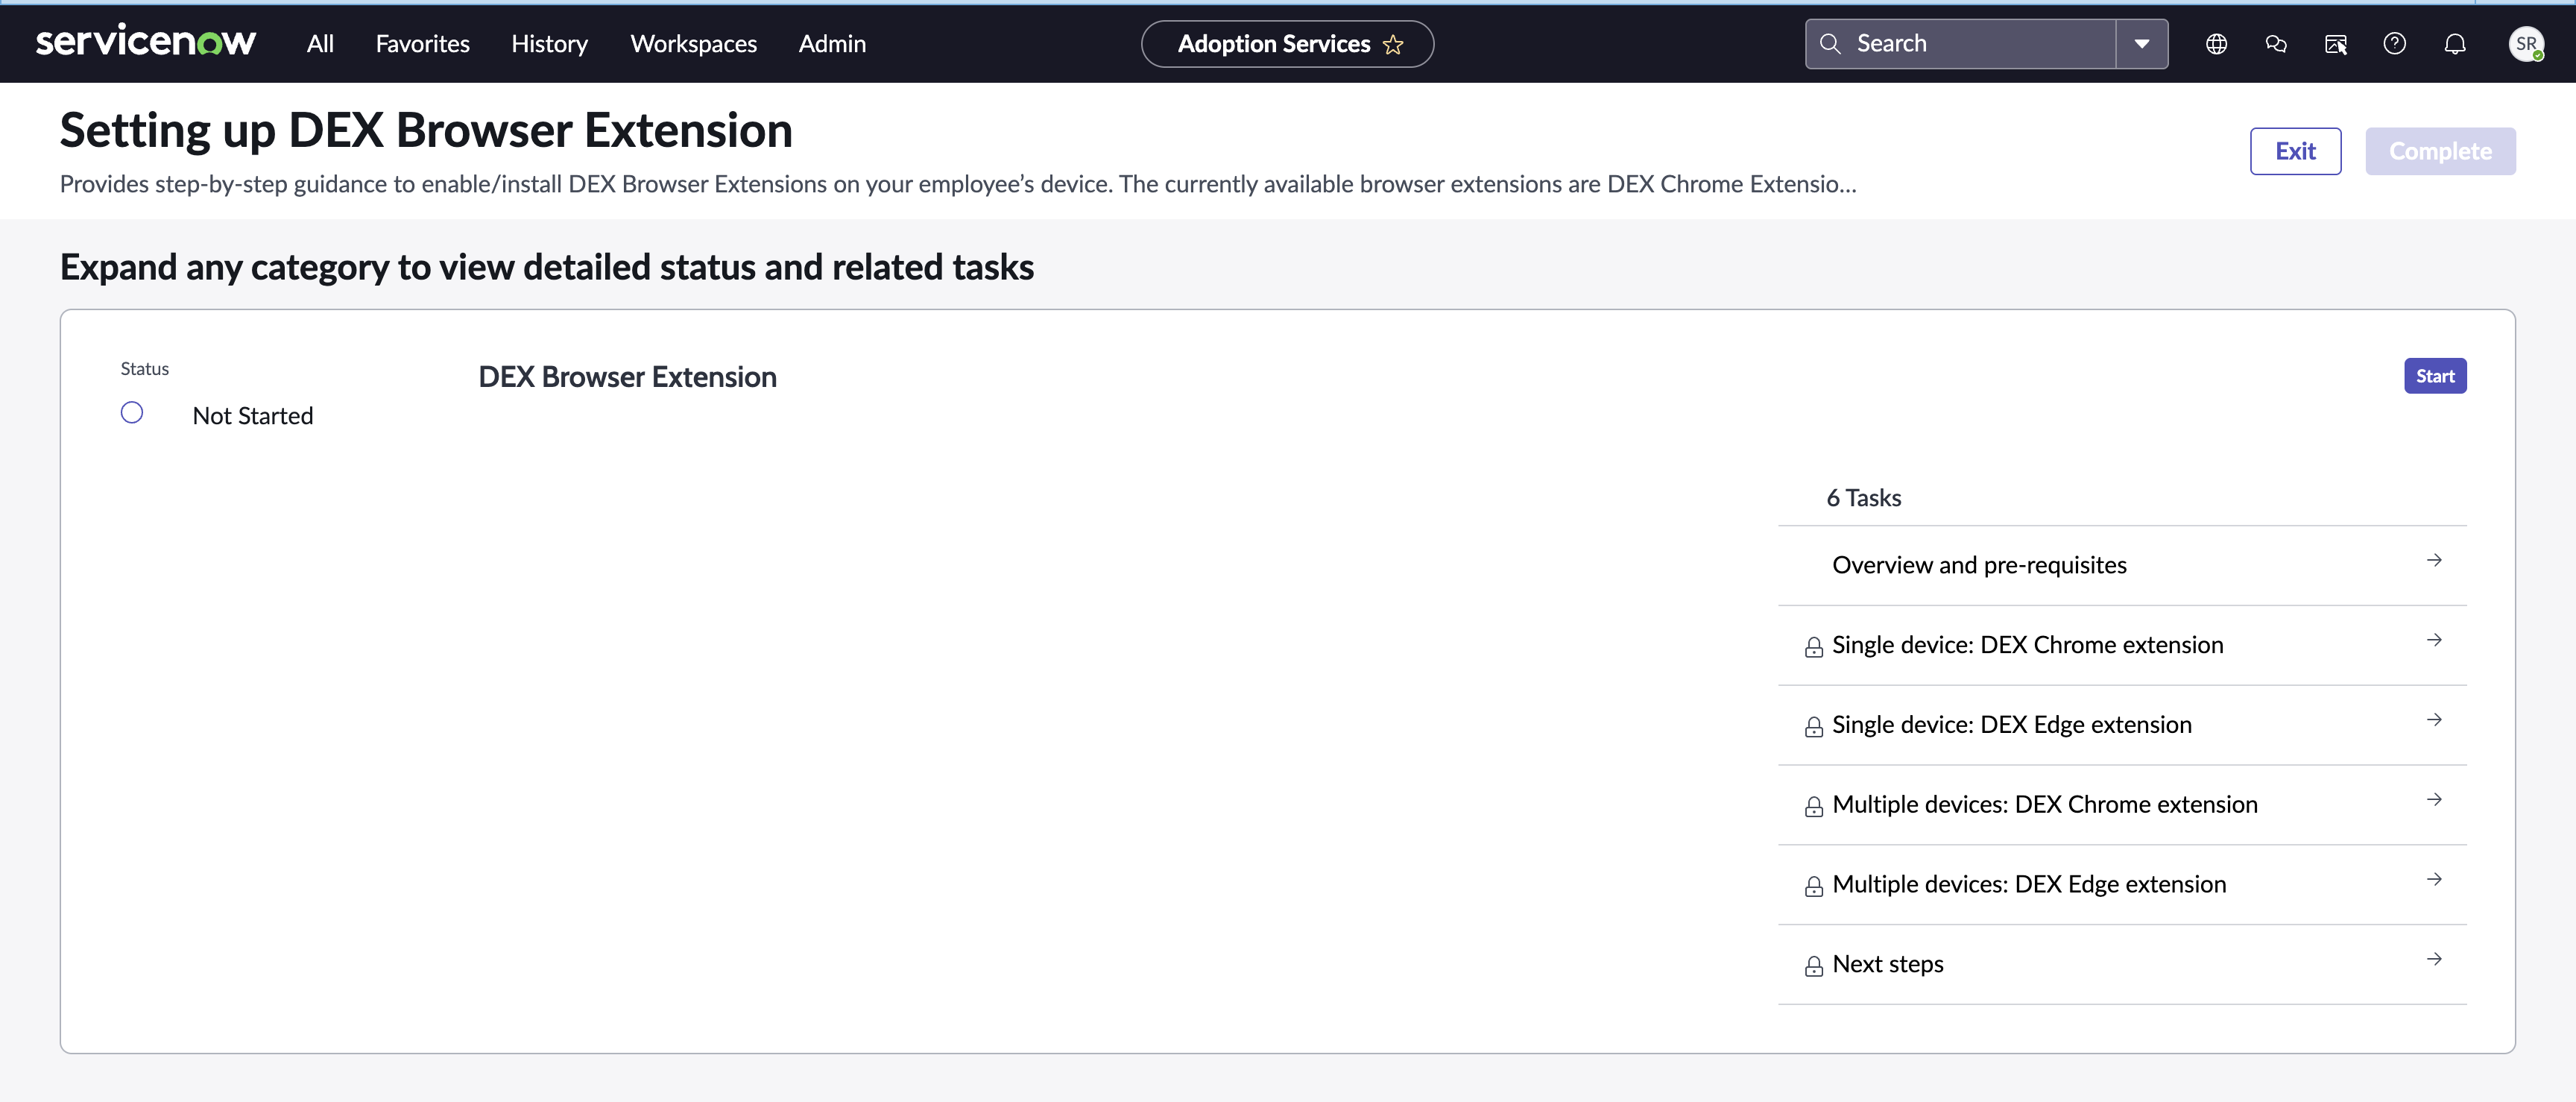The width and height of the screenshot is (2576, 1102).
Task: Favorite Adoption Services with the star icon
Action: coord(1393,45)
